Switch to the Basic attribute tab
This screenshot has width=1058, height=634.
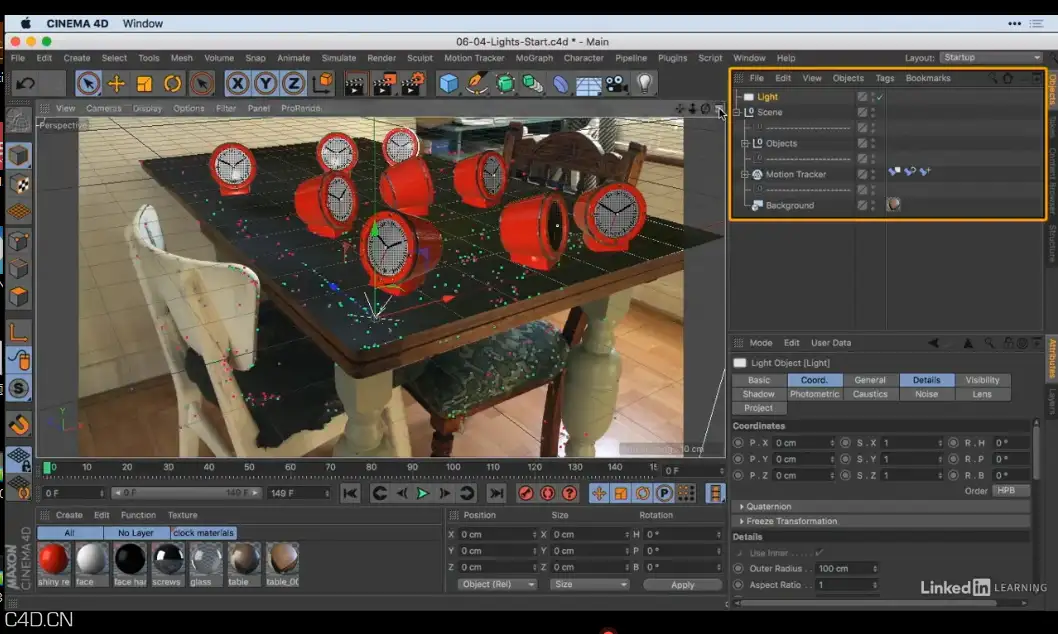coord(758,380)
